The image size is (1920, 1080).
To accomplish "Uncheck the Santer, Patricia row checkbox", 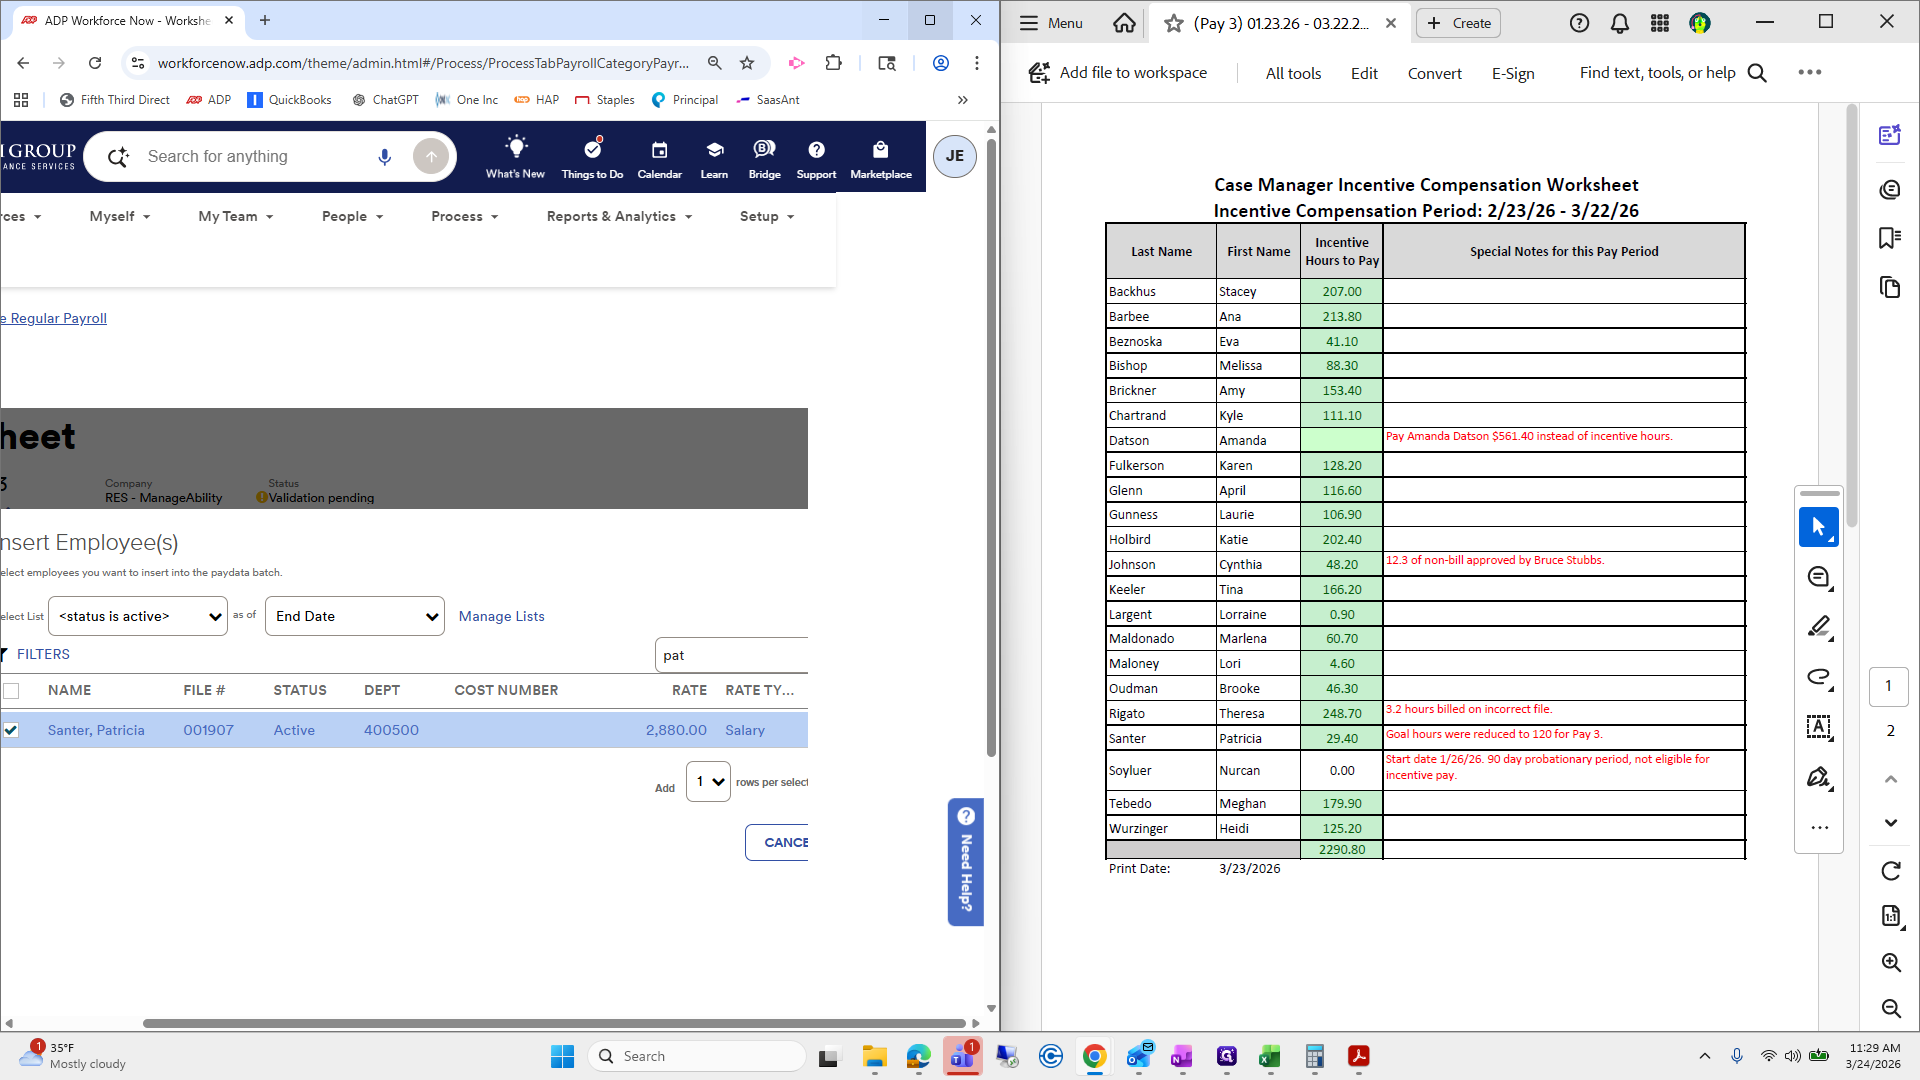I will [x=11, y=730].
